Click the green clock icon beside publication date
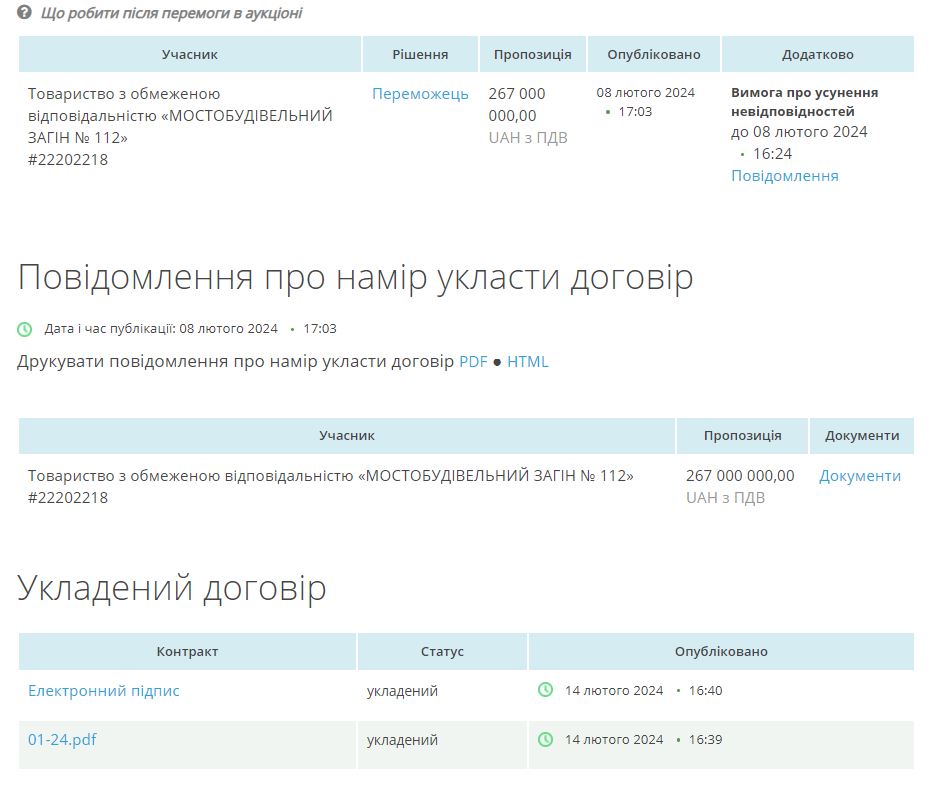This screenshot has height=802, width=935. point(25,329)
